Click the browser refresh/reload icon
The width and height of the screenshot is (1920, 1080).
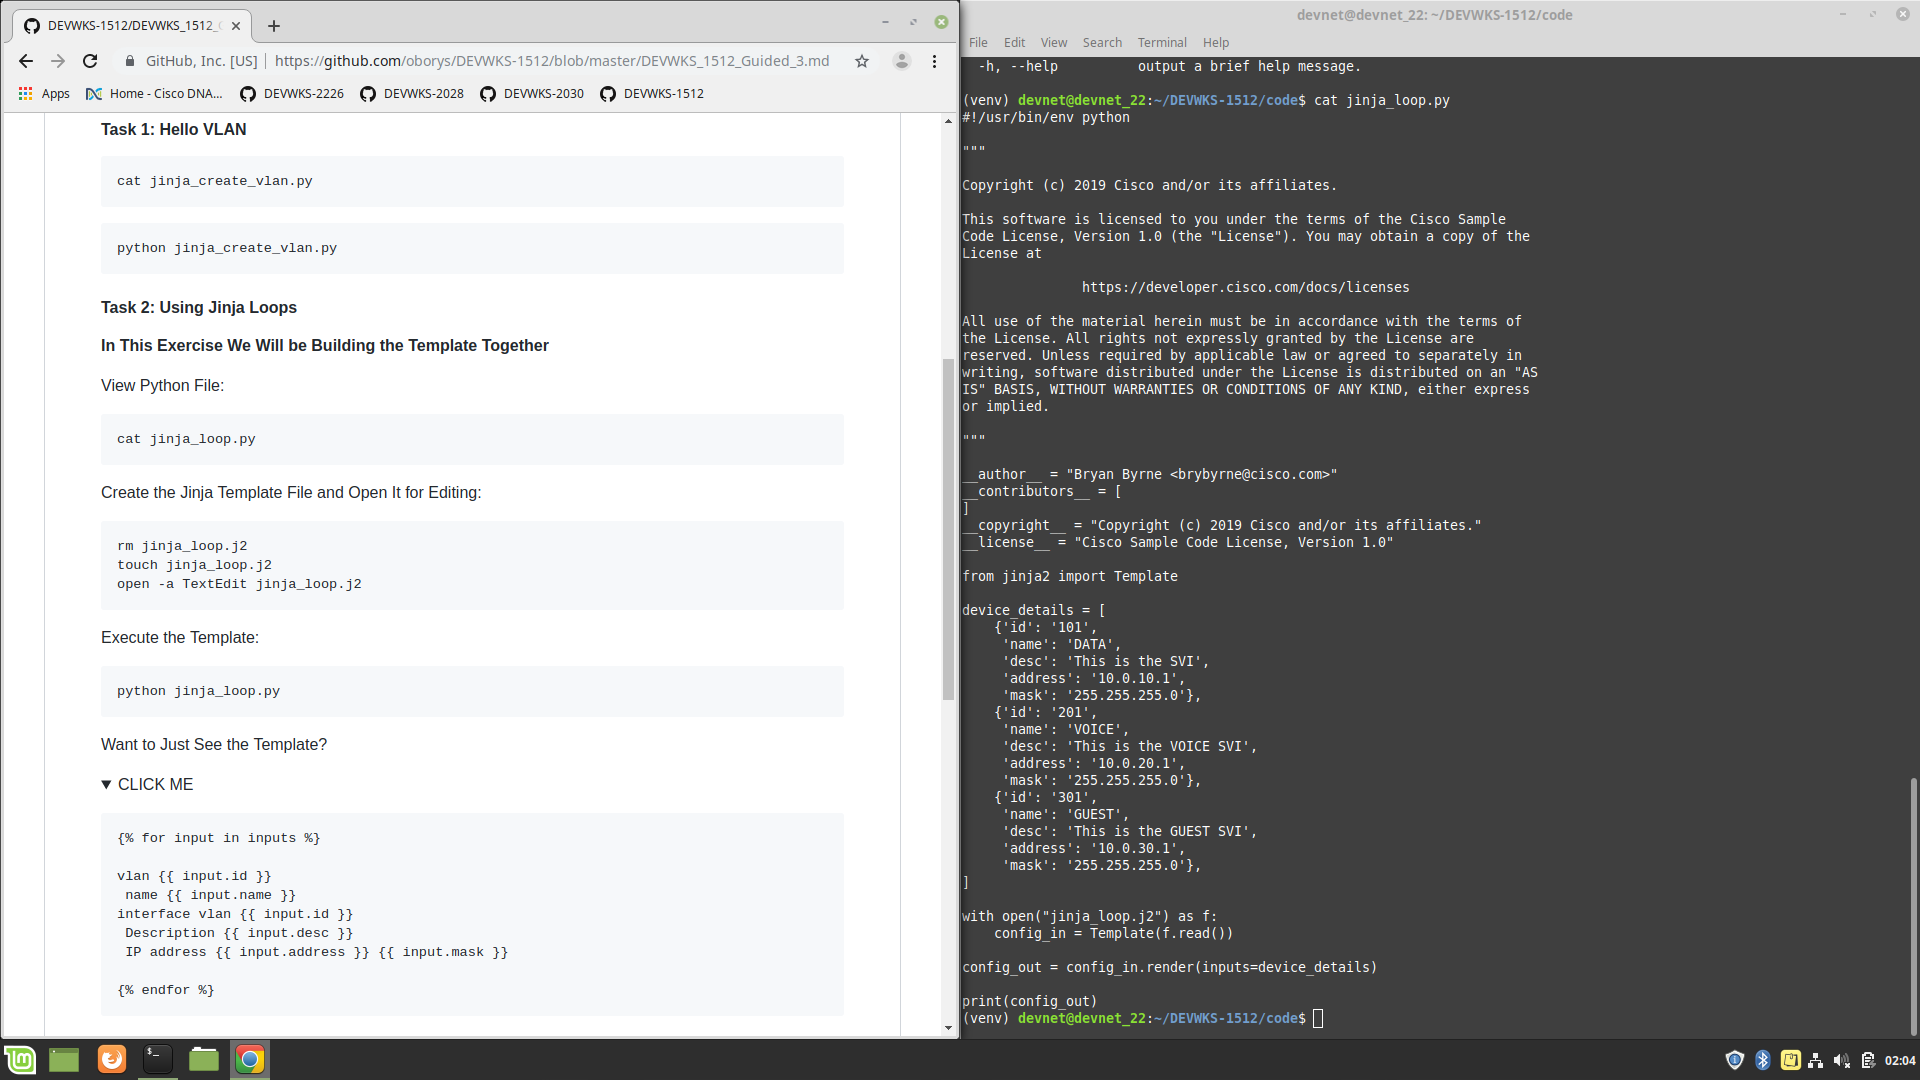click(90, 59)
